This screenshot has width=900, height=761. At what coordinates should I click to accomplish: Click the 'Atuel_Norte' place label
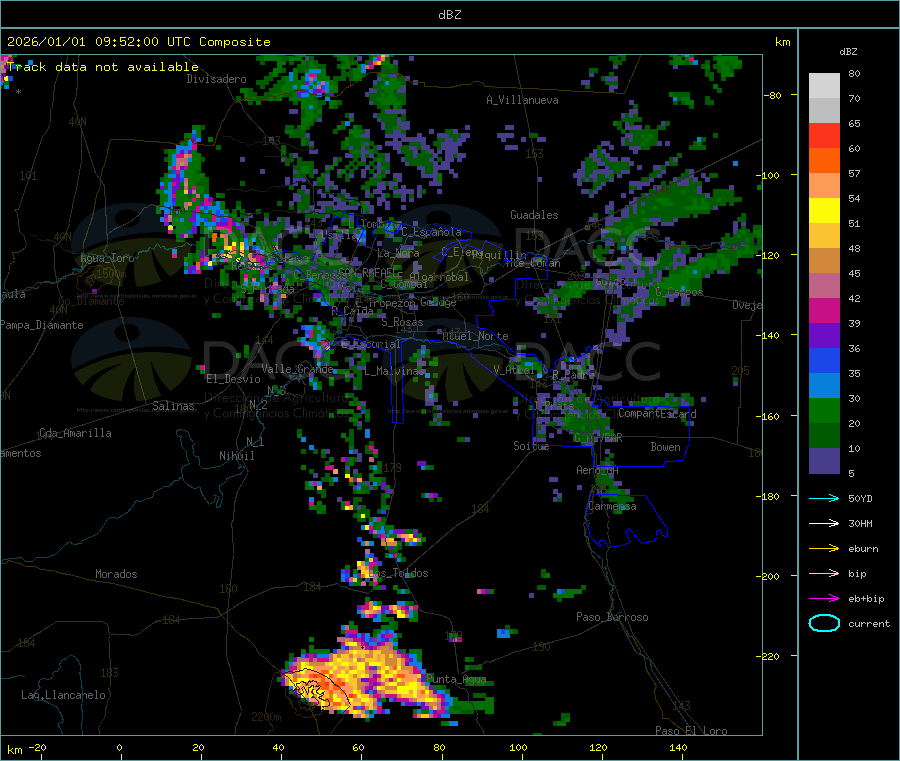pos(475,336)
